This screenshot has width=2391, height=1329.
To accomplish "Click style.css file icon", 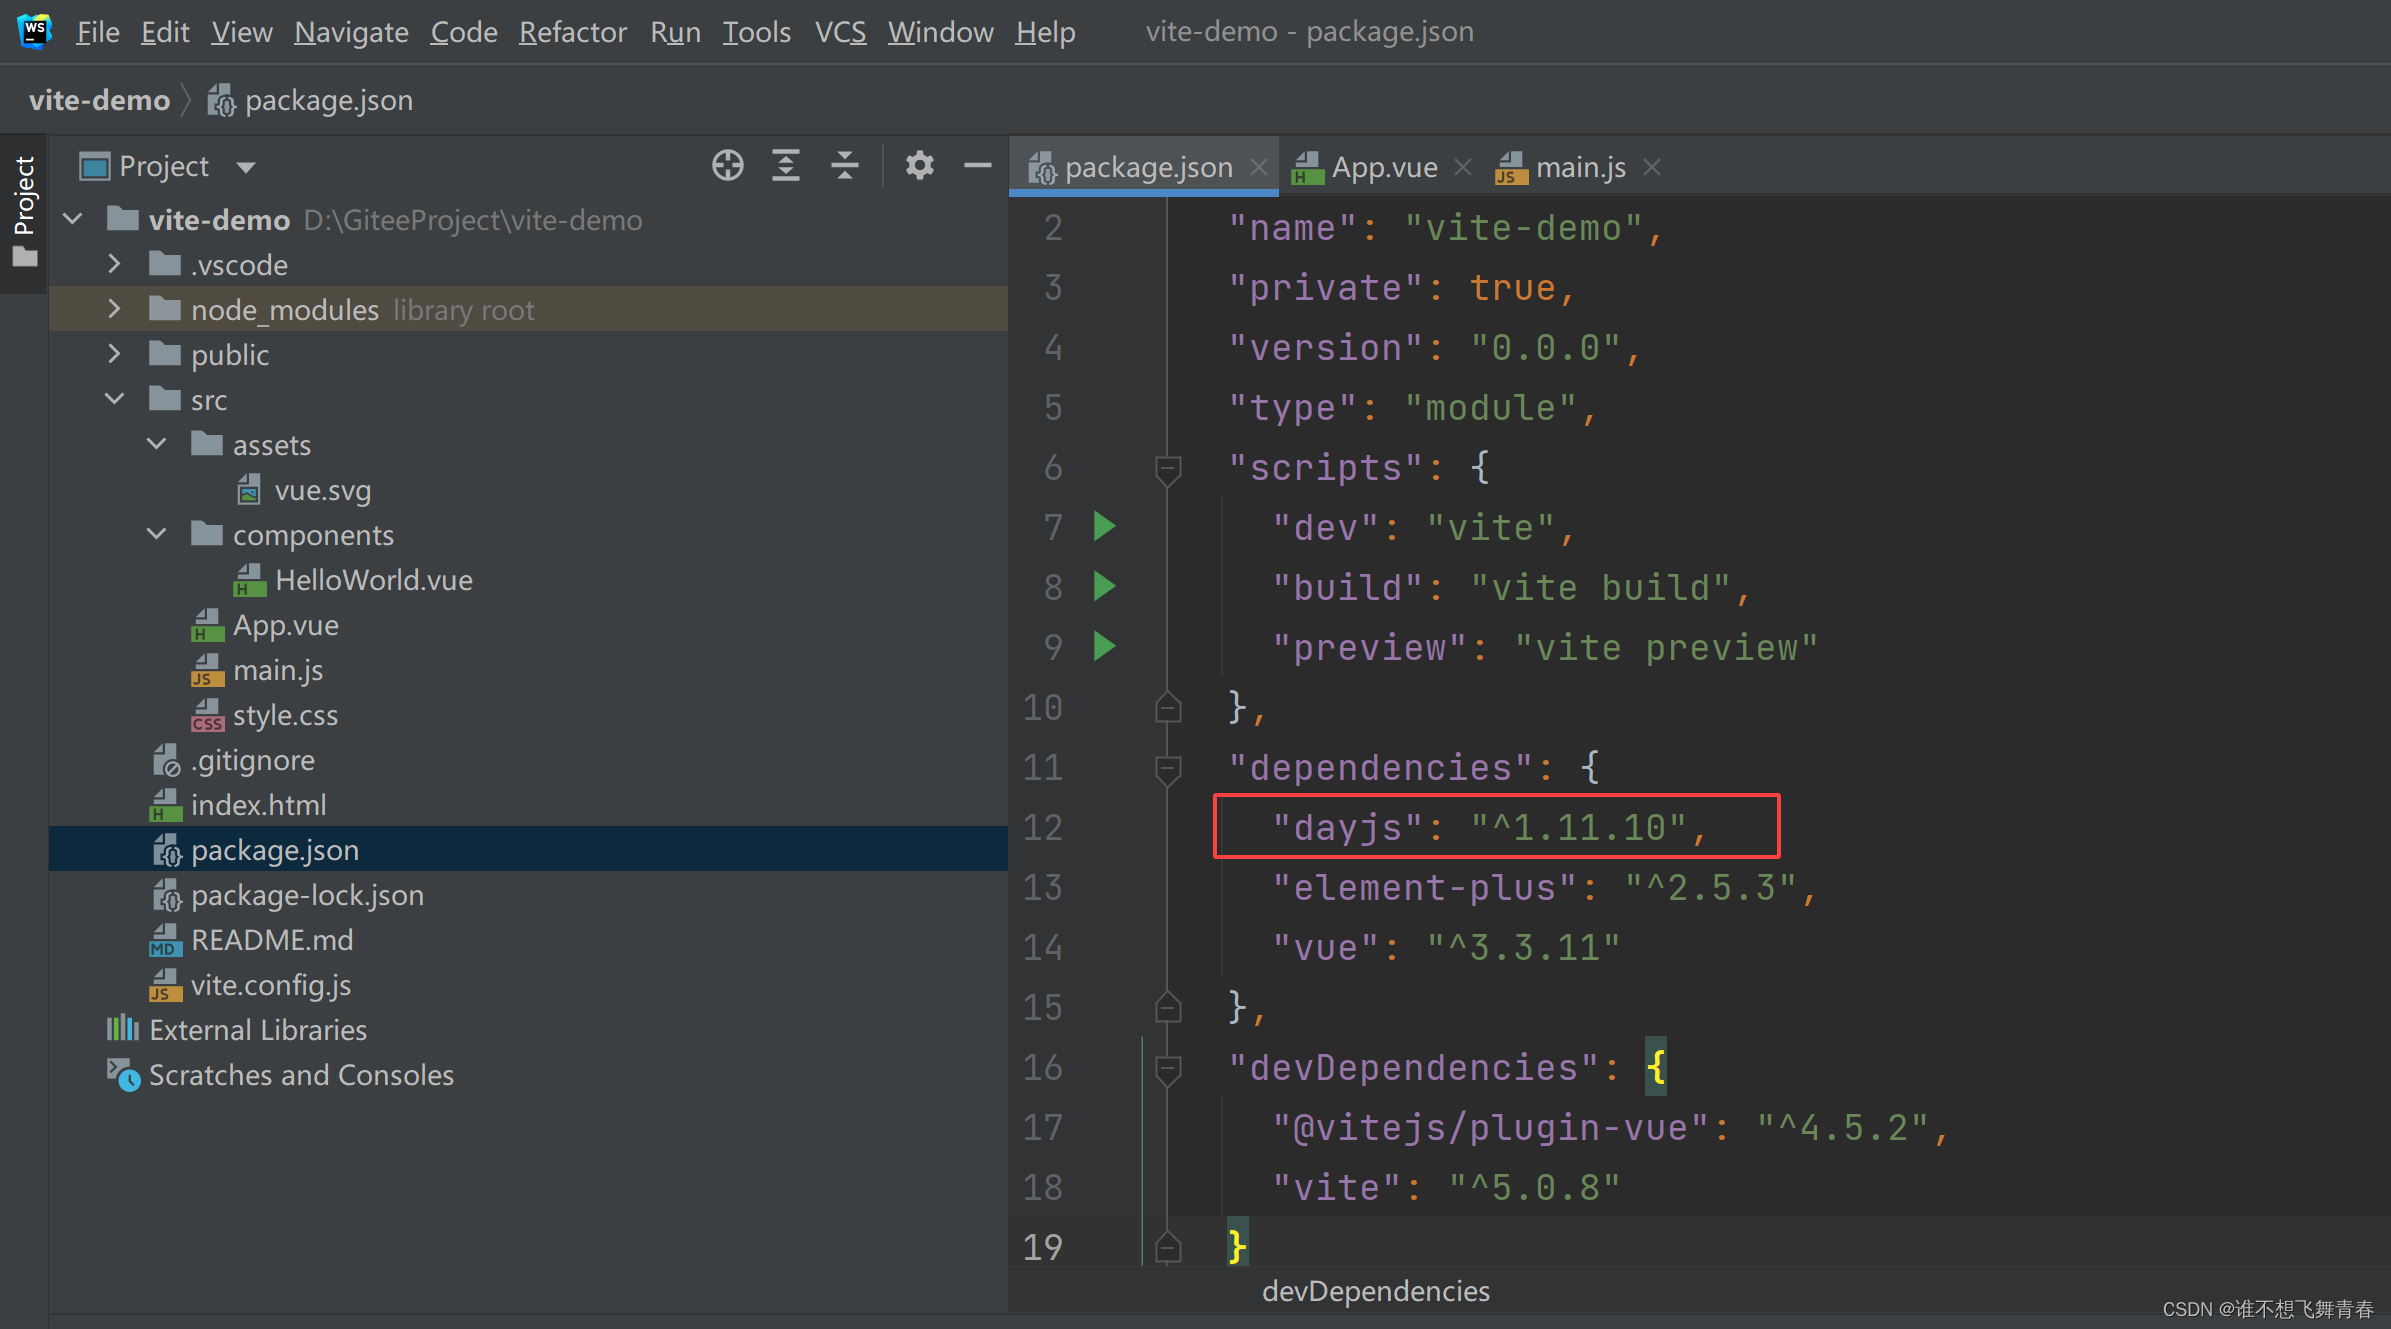I will point(207,715).
